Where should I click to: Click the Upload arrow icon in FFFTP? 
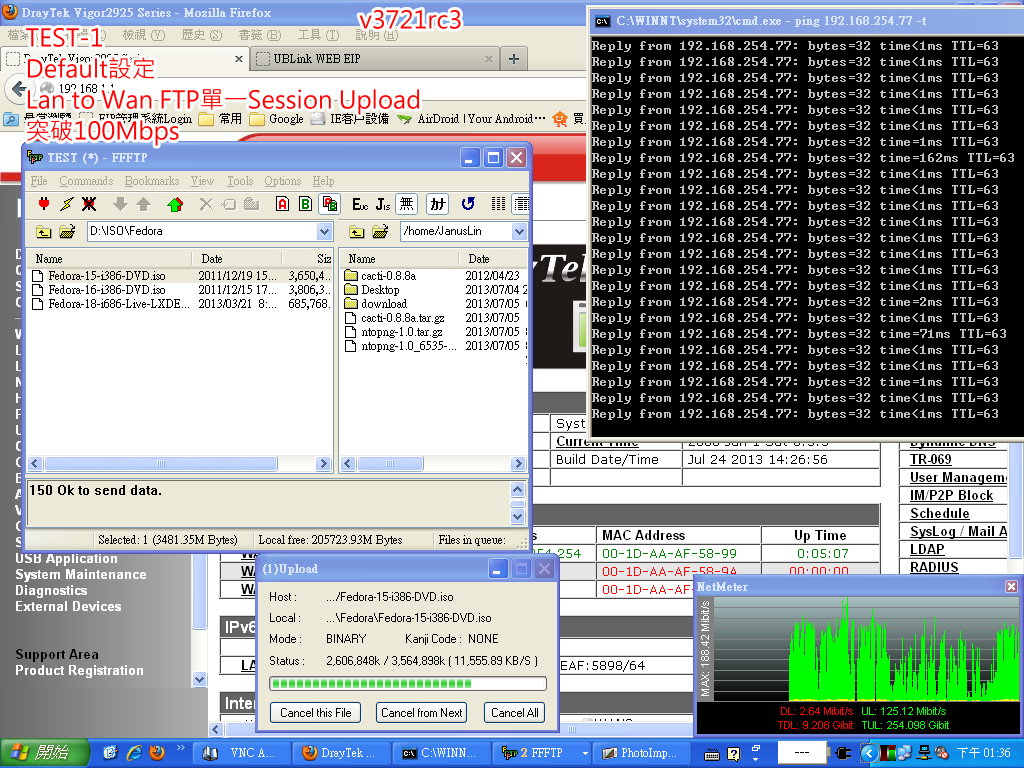pos(144,204)
